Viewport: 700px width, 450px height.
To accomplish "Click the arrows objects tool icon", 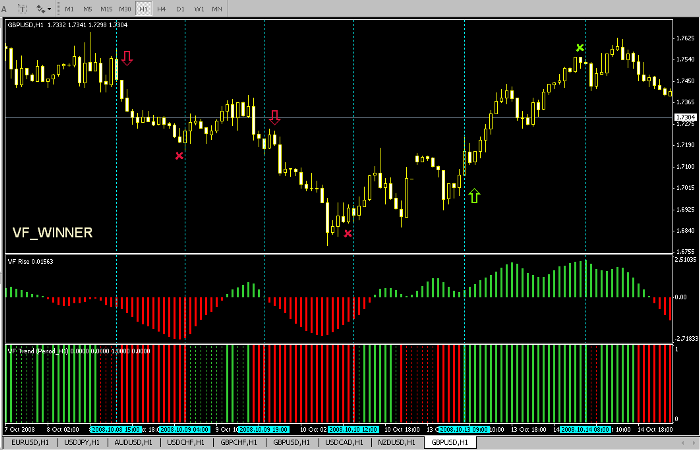I will [x=41, y=8].
